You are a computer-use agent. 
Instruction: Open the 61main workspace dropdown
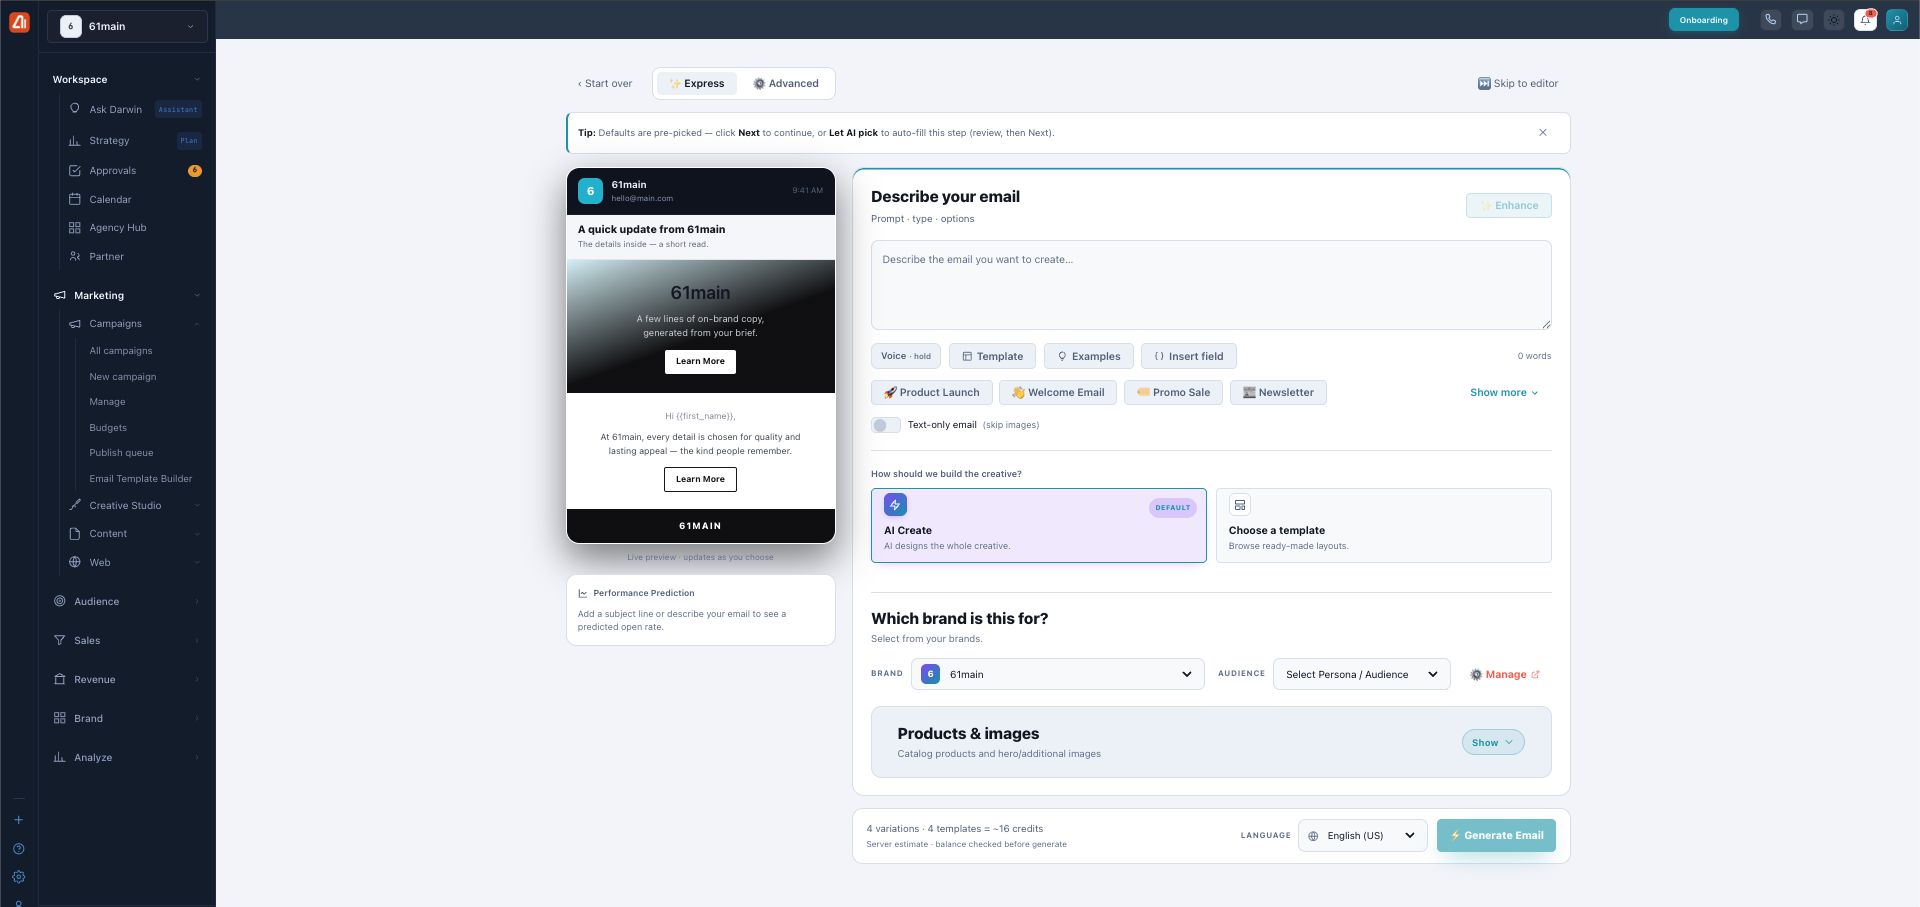click(x=127, y=26)
